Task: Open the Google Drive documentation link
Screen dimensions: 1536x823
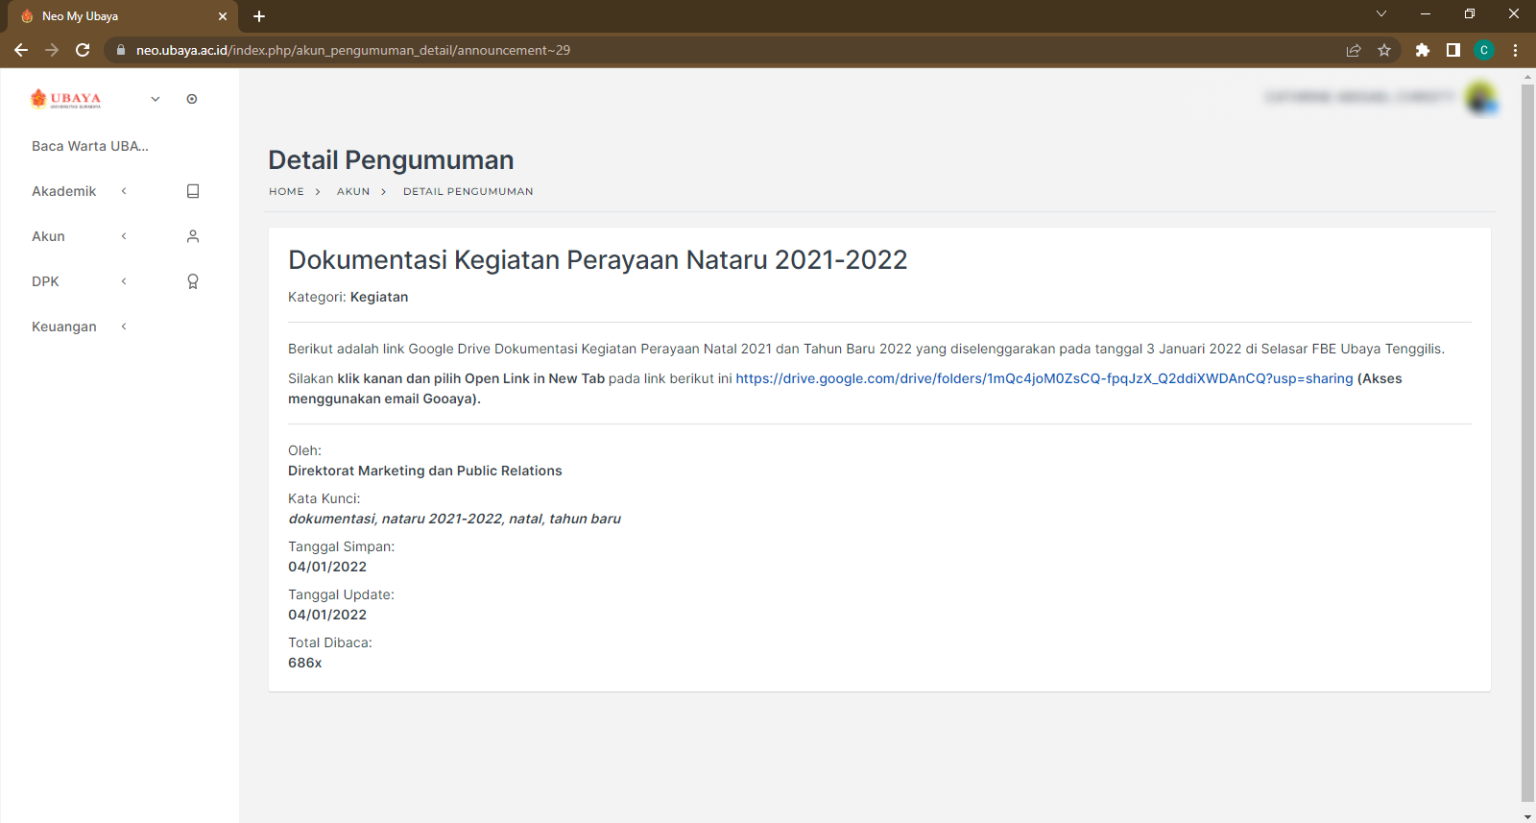Action: [x=1043, y=378]
